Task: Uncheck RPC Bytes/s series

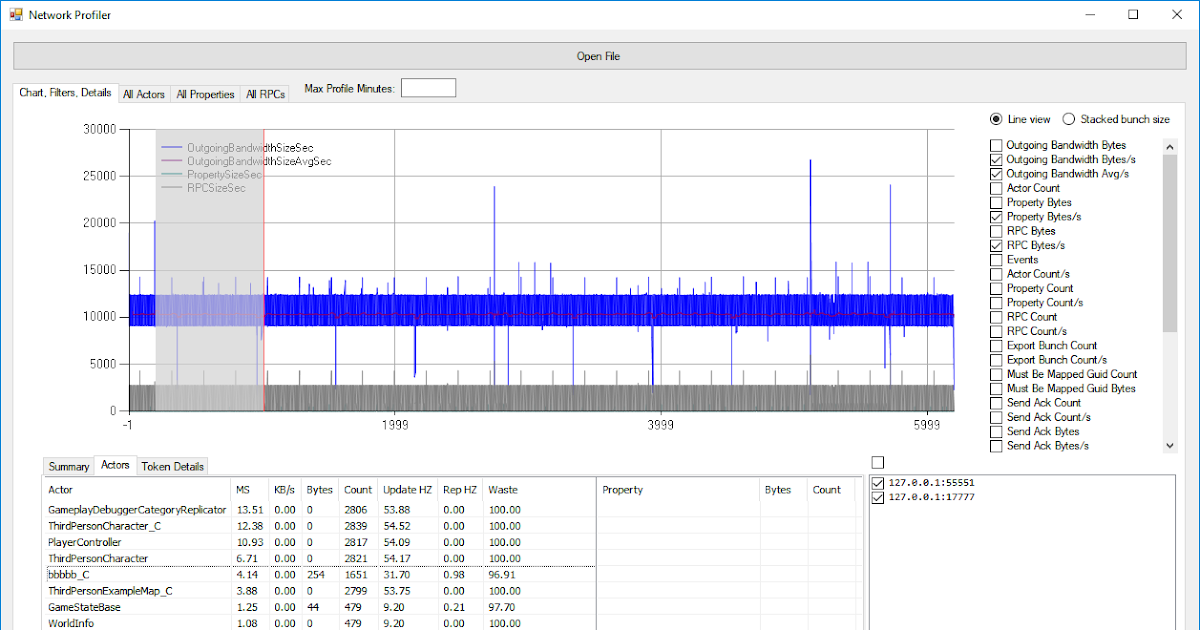Action: click(x=996, y=245)
